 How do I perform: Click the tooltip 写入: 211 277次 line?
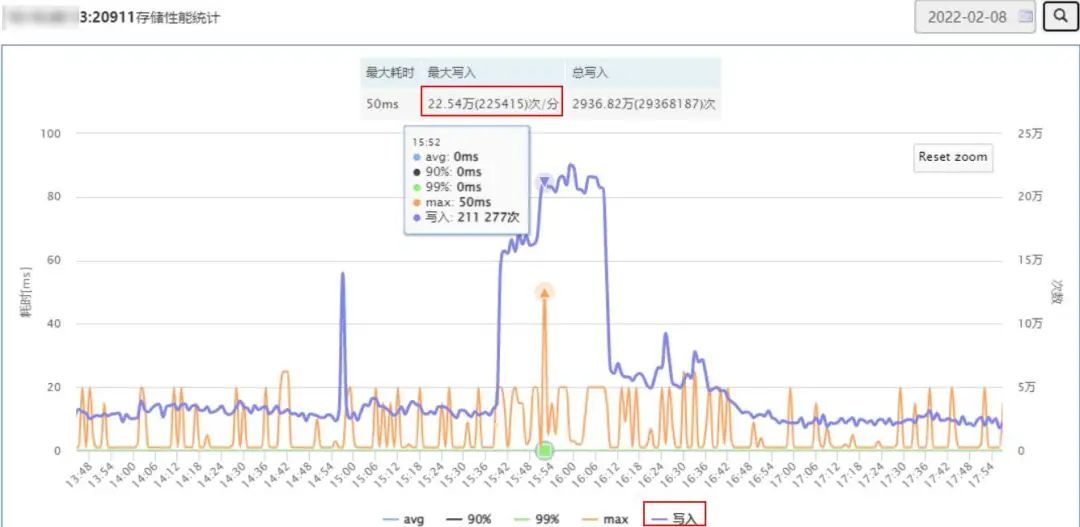(x=466, y=218)
